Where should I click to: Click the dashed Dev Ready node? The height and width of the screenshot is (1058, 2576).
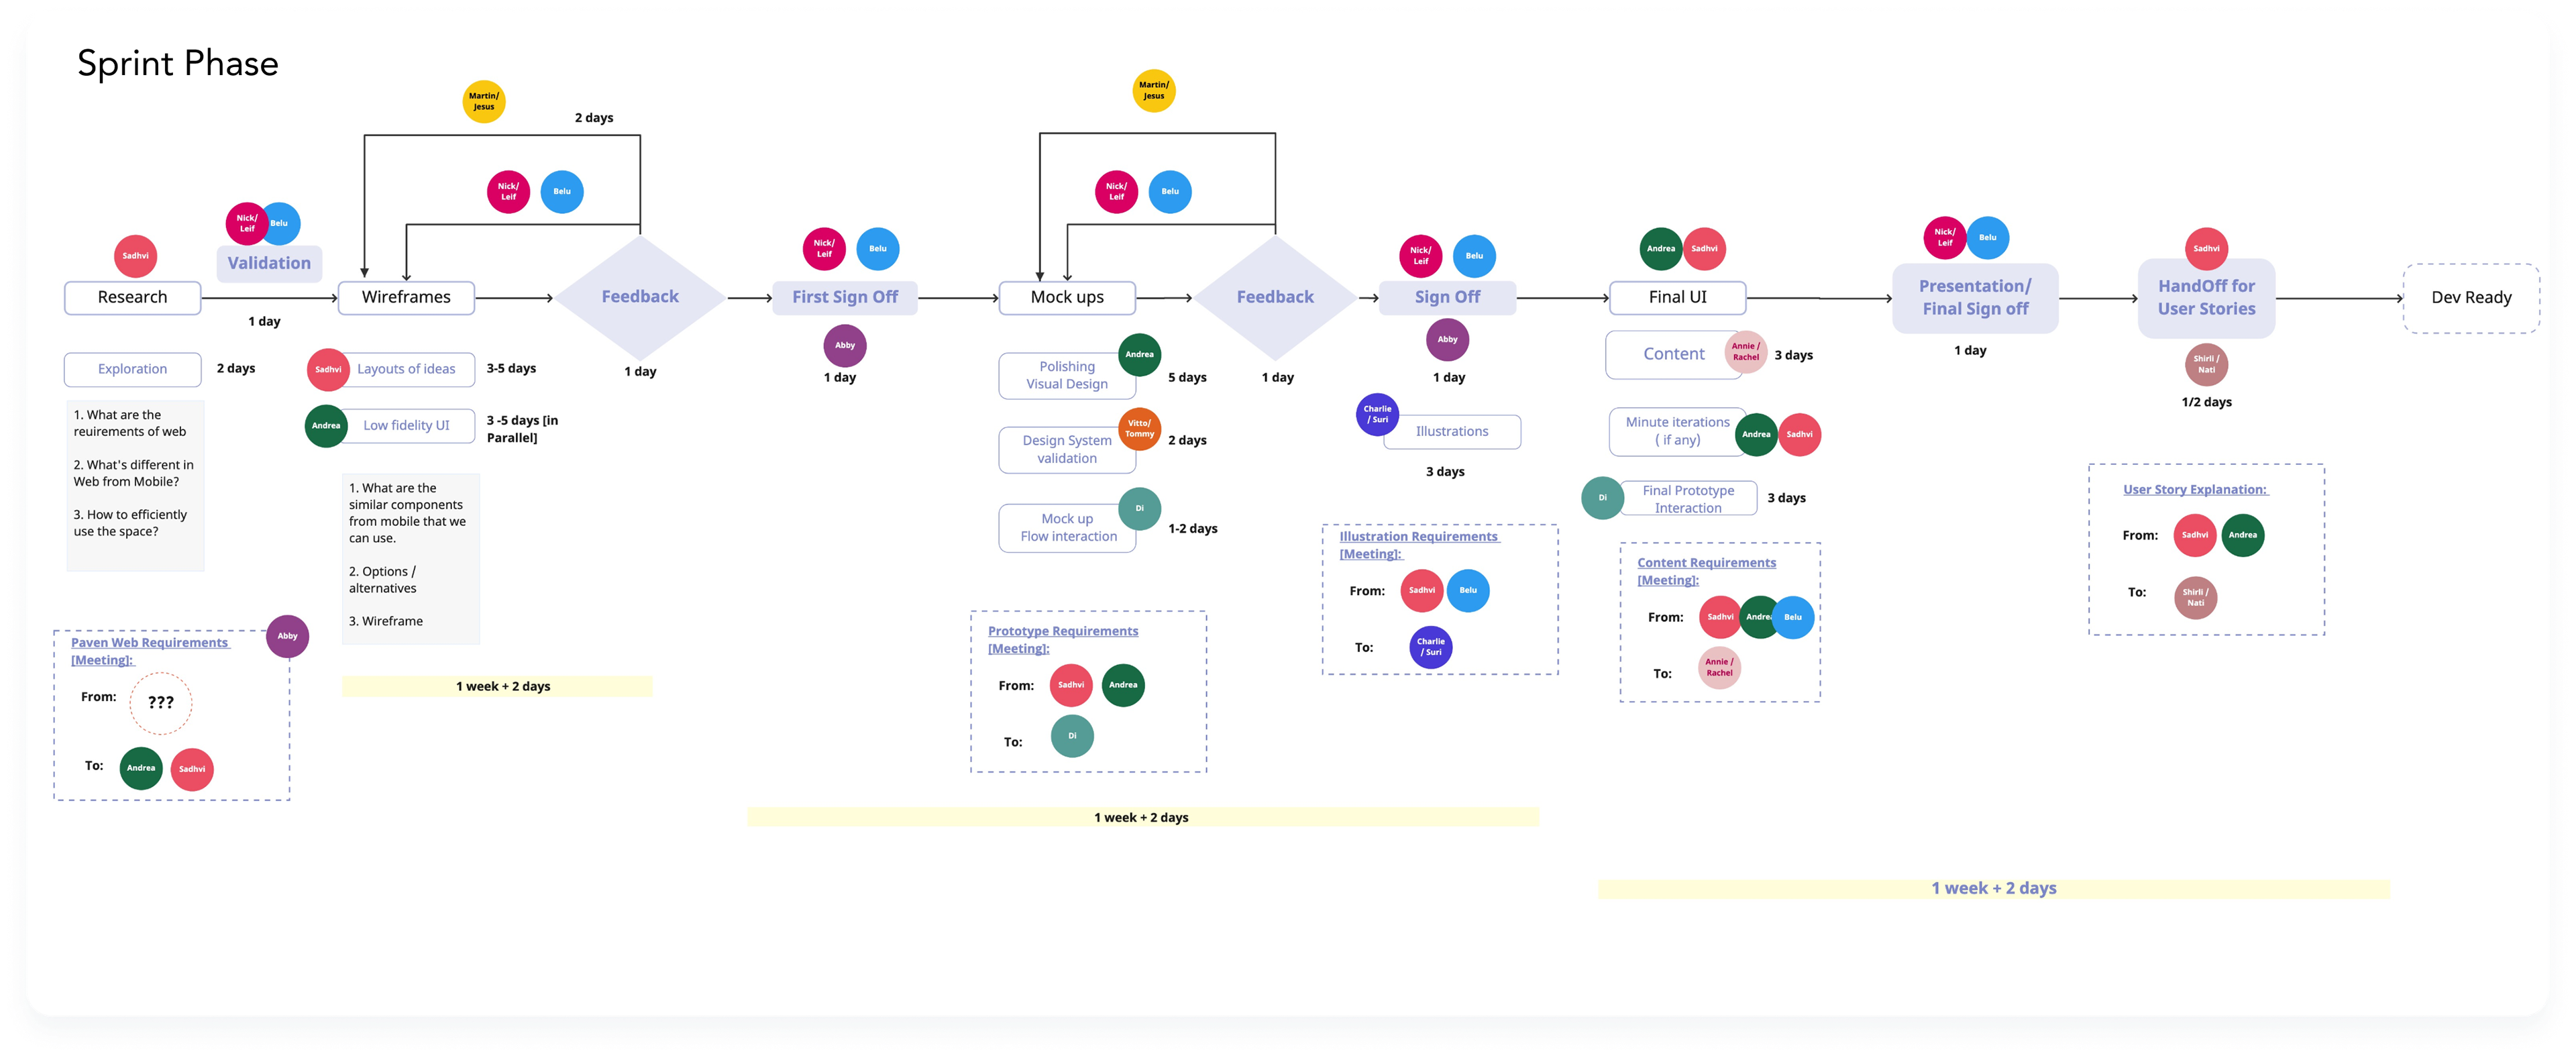point(2471,298)
